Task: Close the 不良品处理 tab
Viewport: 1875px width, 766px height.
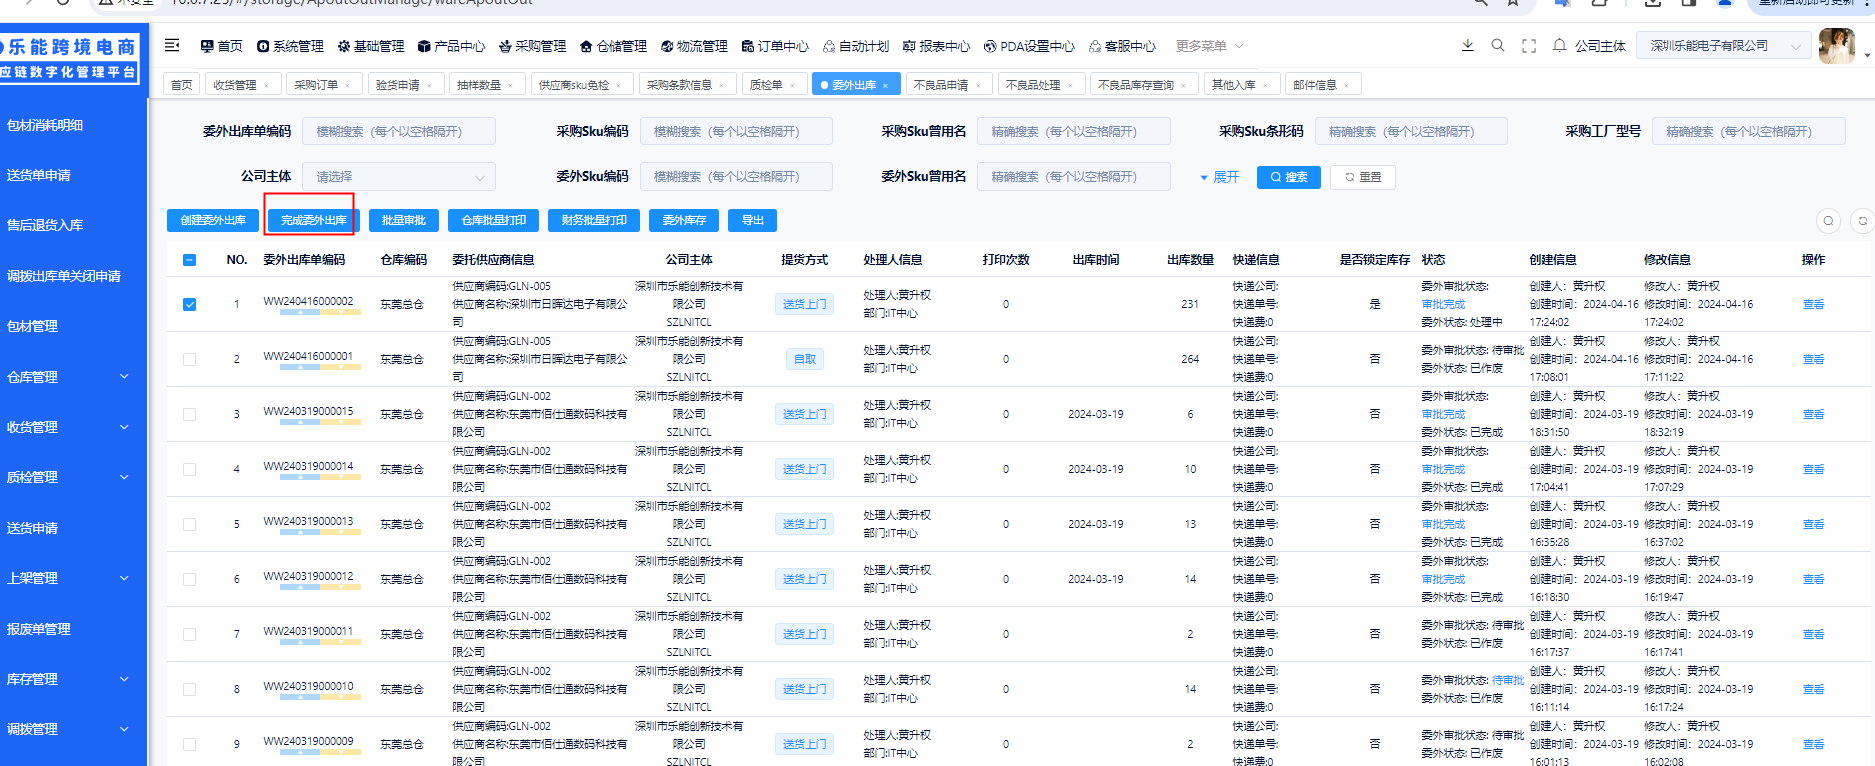Action: (x=1070, y=85)
